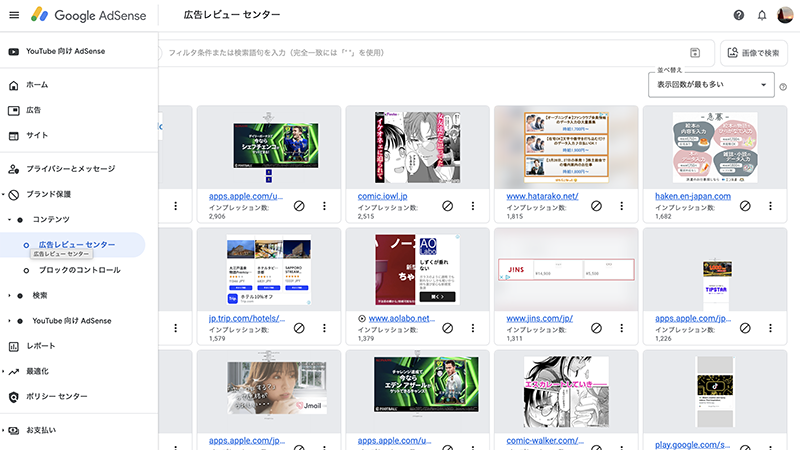Click the Google AdSense logo
The height and width of the screenshot is (450, 800).
[89, 15]
